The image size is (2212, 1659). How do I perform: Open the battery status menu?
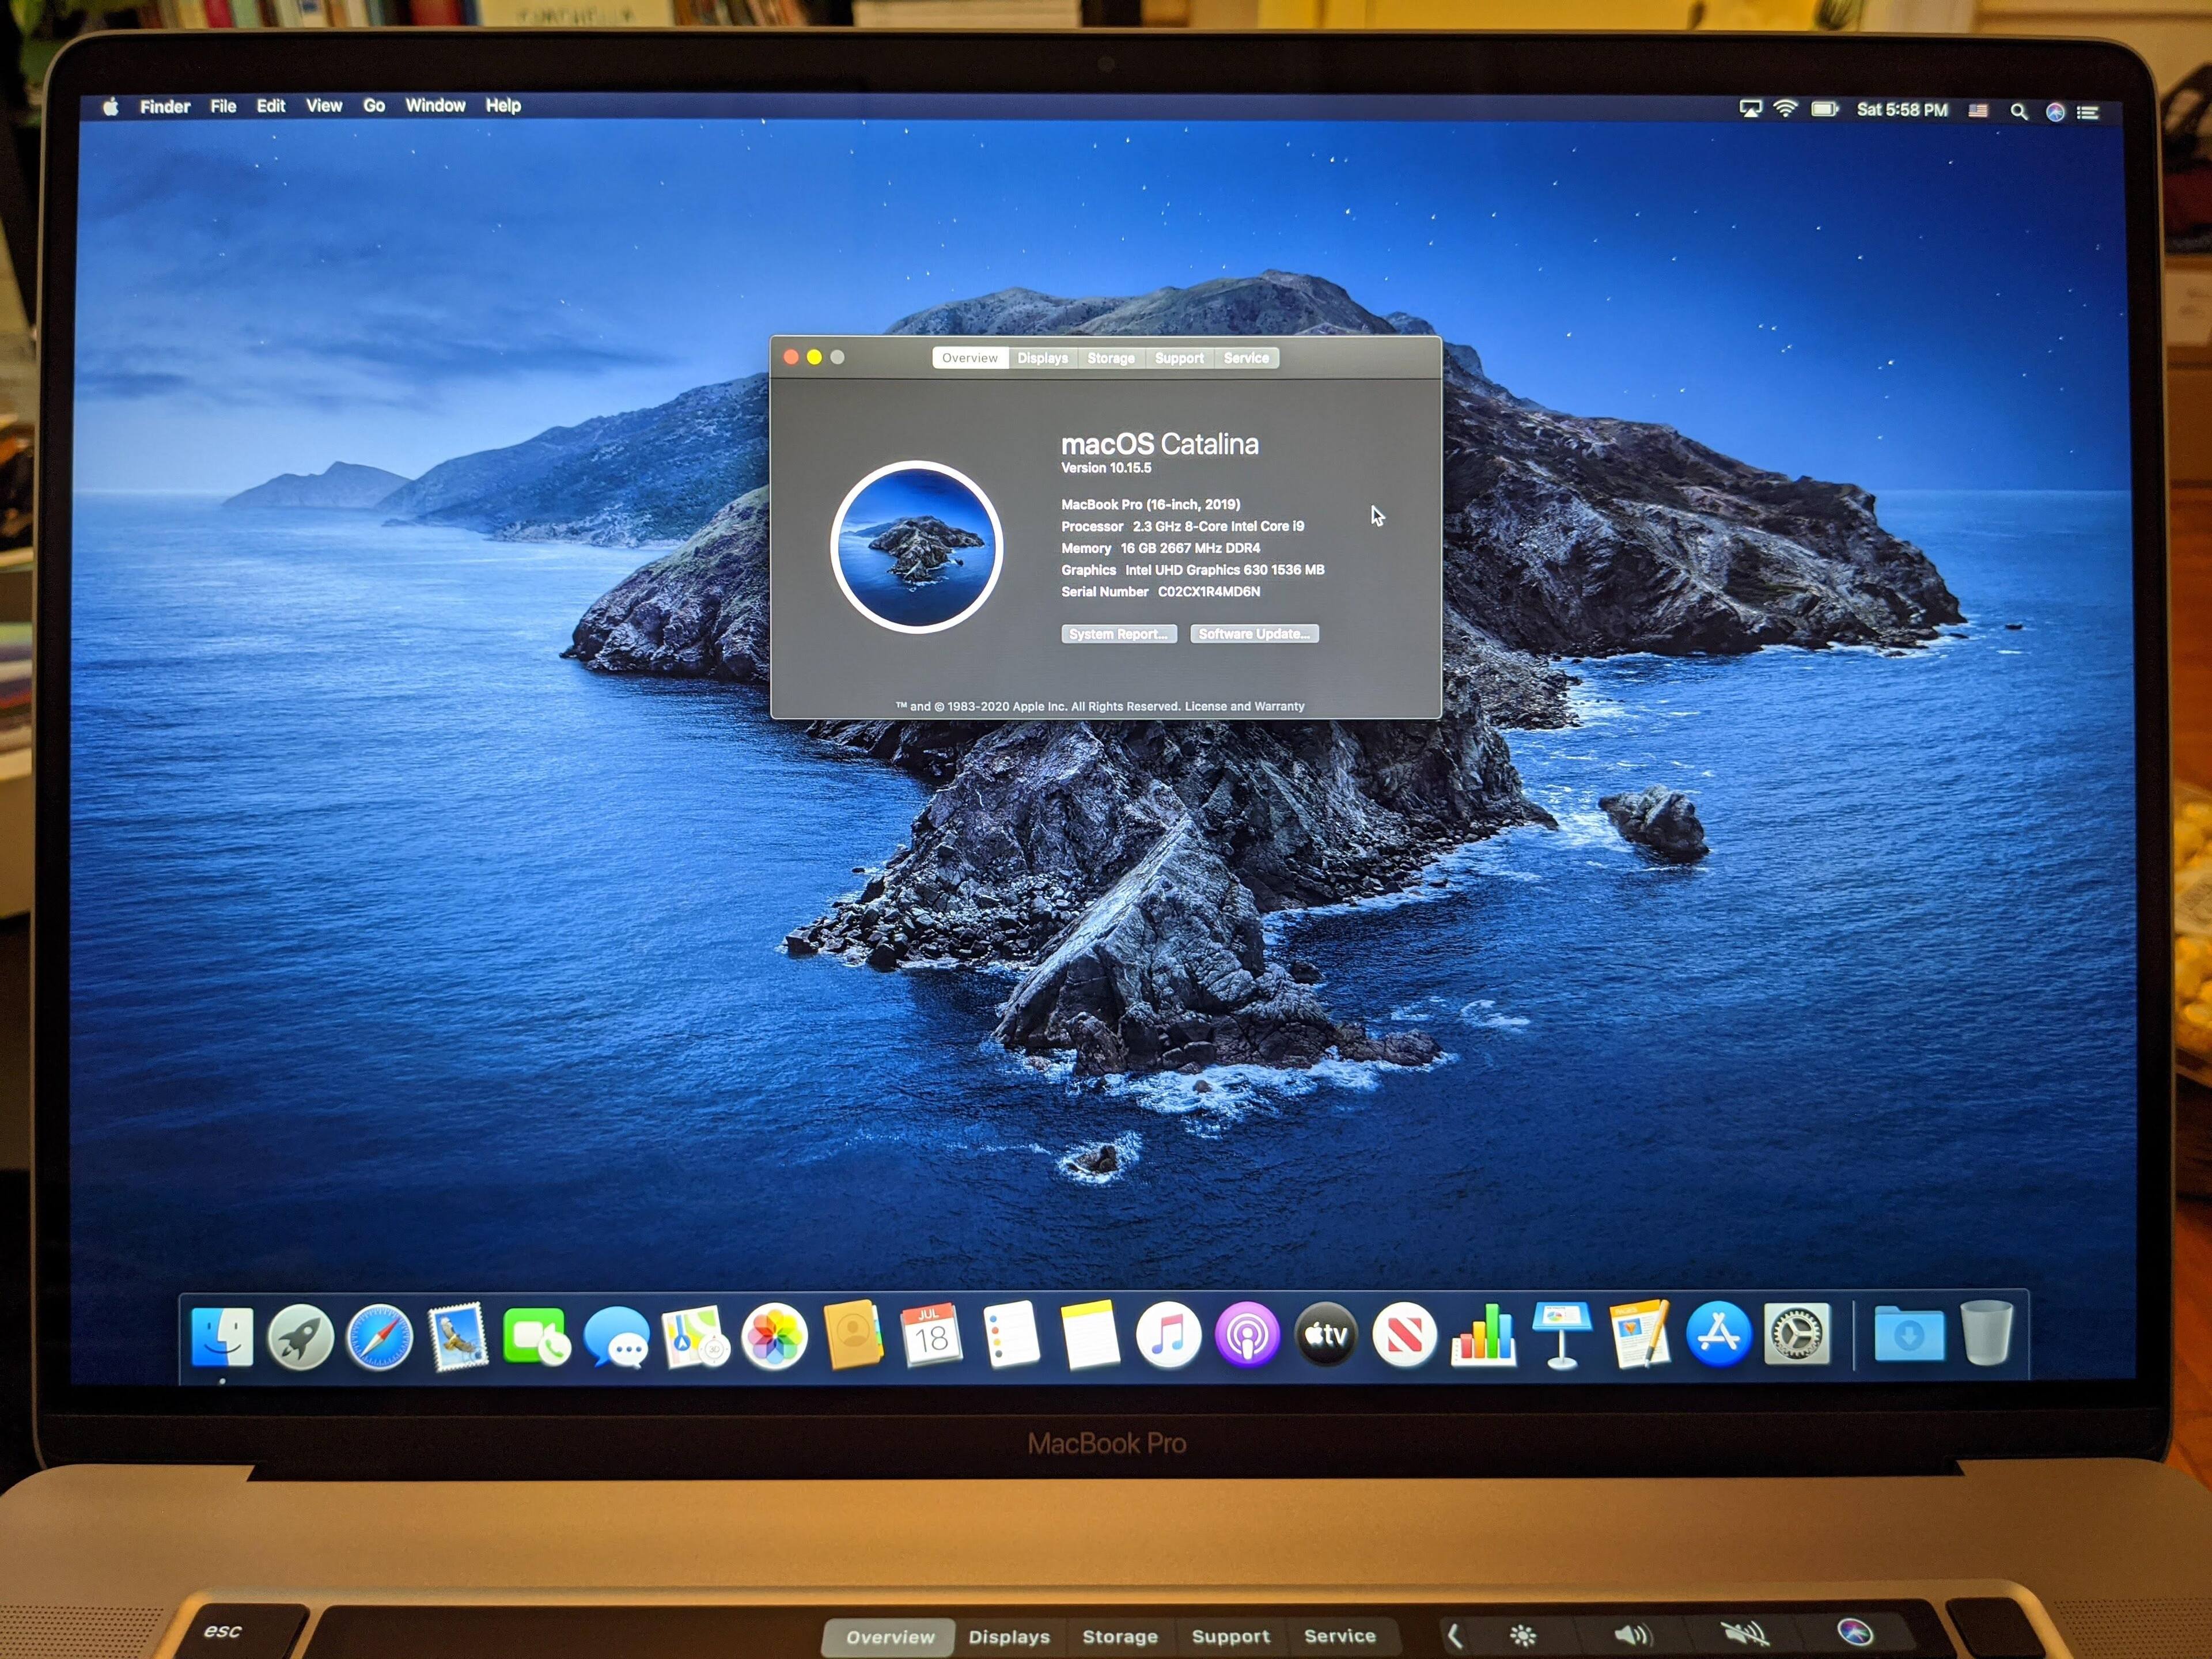coord(1824,109)
